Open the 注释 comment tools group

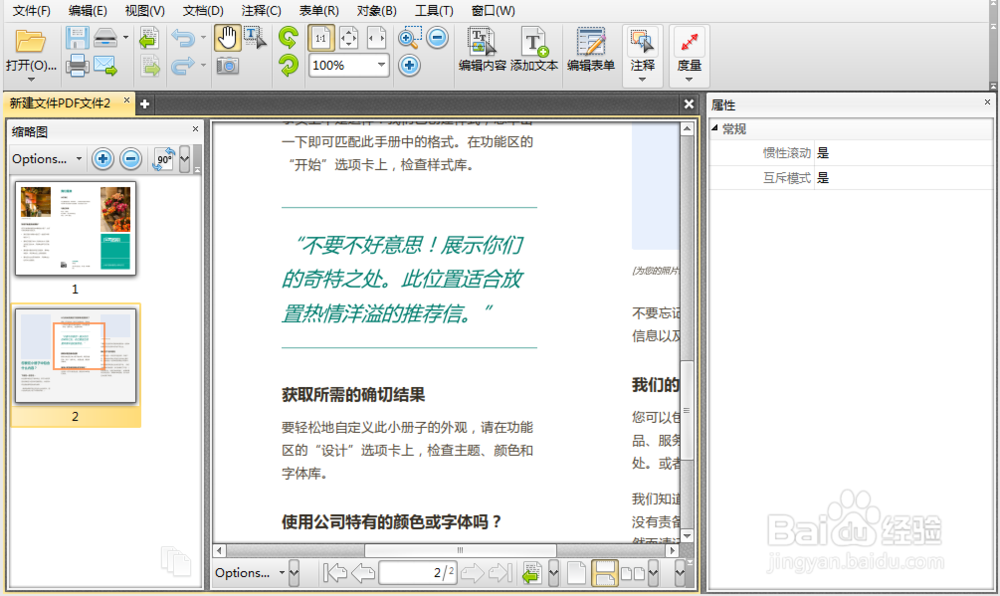(x=642, y=55)
